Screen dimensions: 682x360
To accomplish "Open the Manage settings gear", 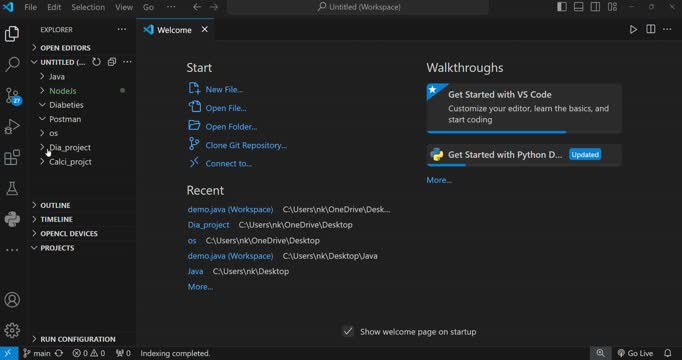I will pos(12,330).
